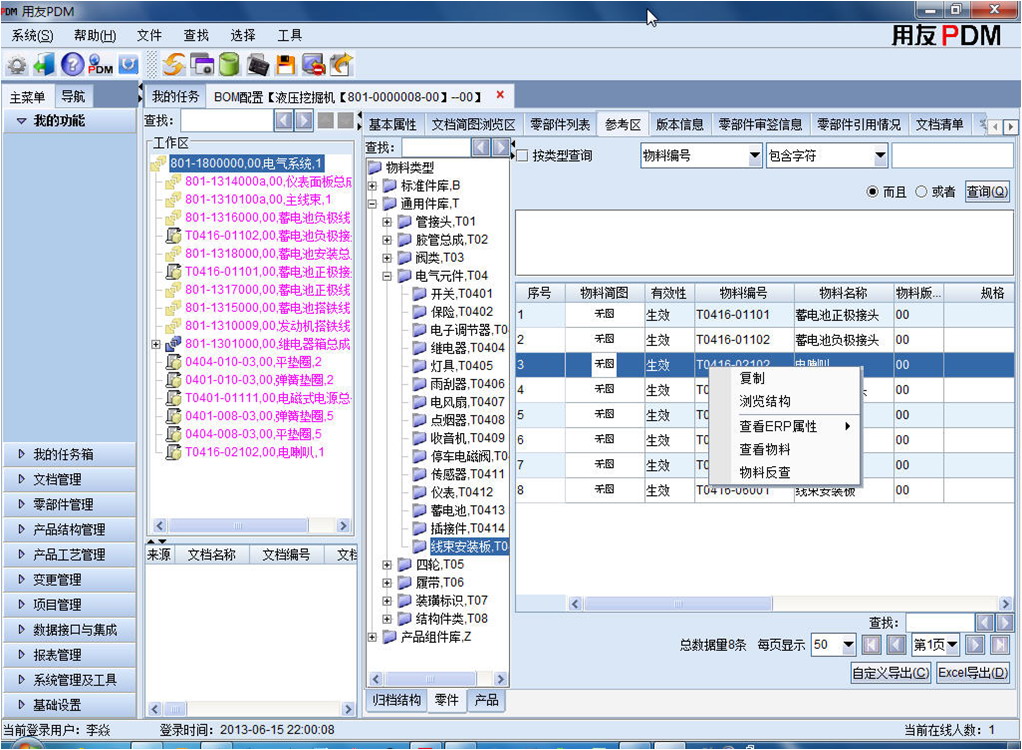Collapse the 电气元件,T04 tree node

[x=387, y=276]
